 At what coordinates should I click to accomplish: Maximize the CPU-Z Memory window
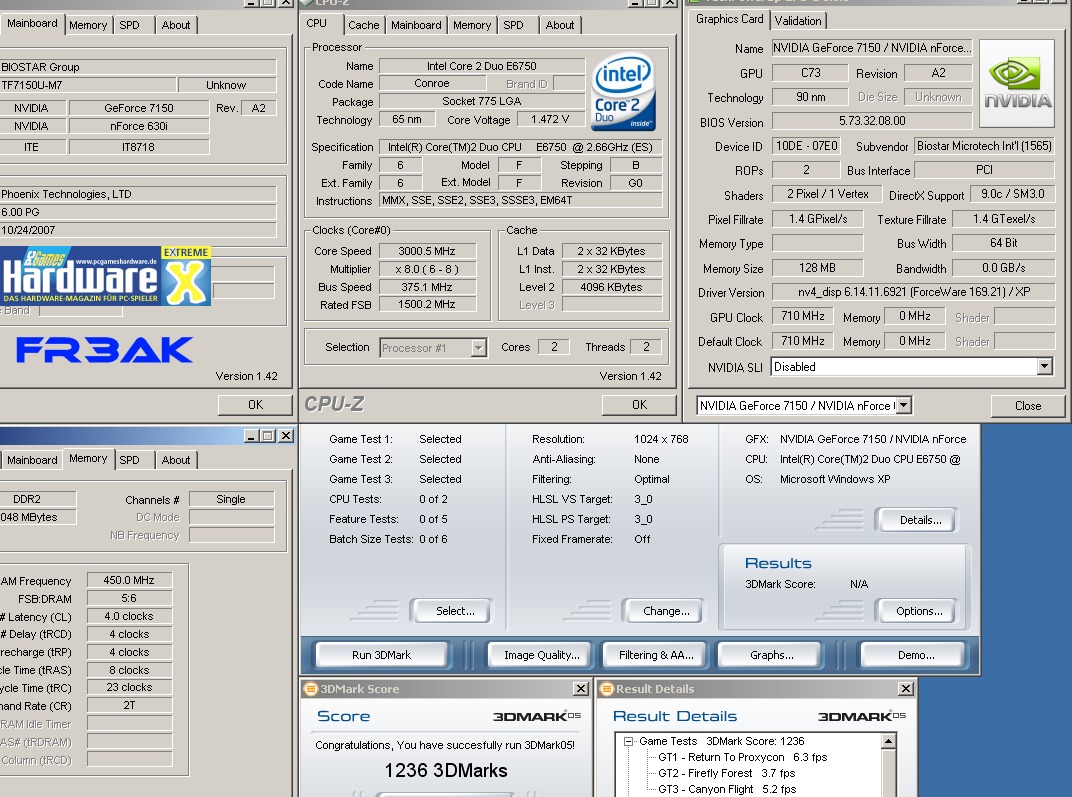pyautogui.click(x=269, y=435)
